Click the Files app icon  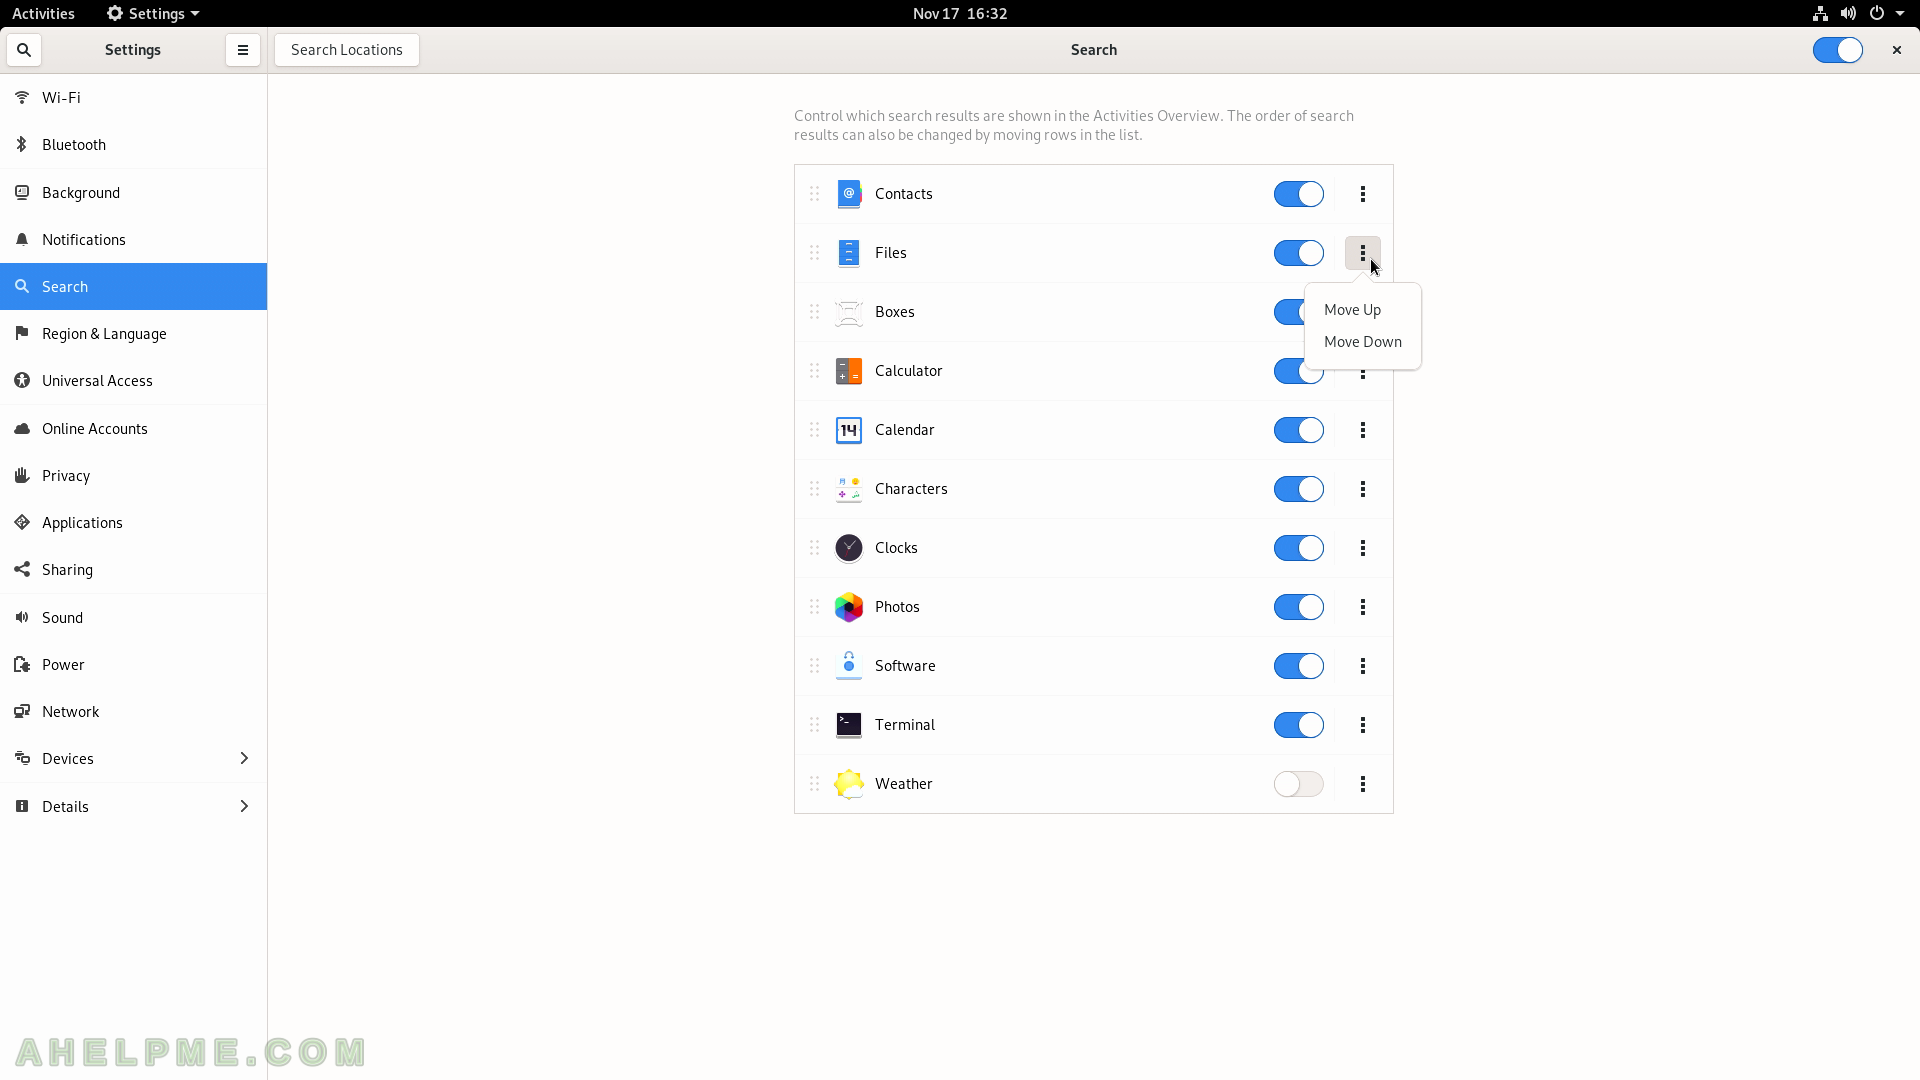click(849, 253)
